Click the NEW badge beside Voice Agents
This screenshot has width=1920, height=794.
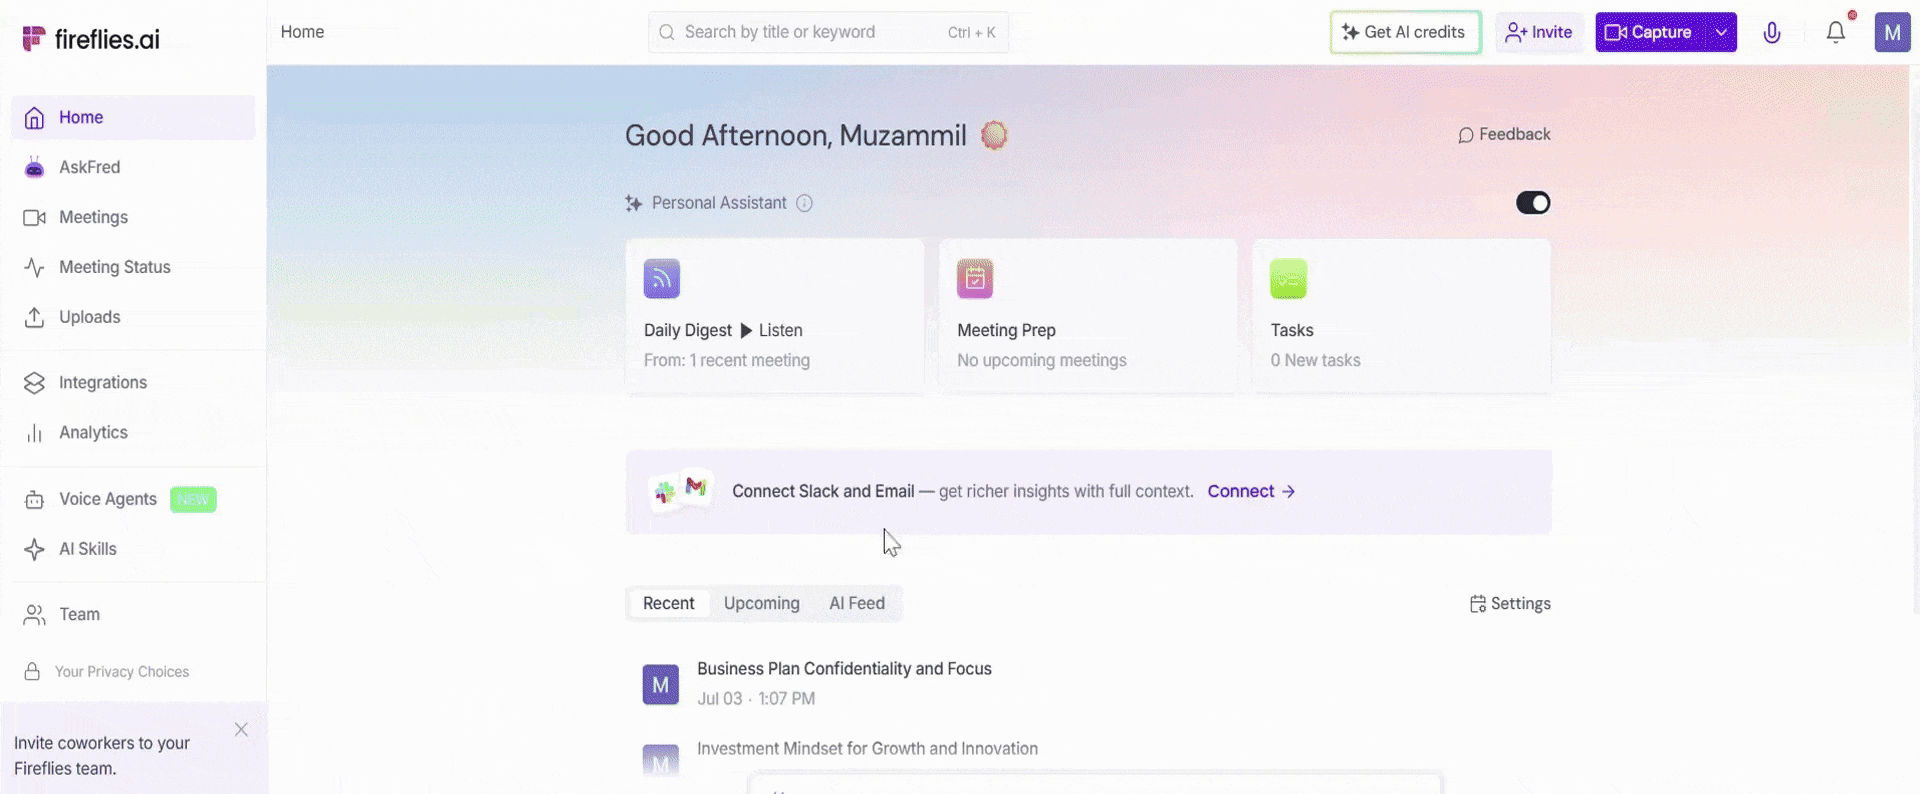[x=193, y=499]
